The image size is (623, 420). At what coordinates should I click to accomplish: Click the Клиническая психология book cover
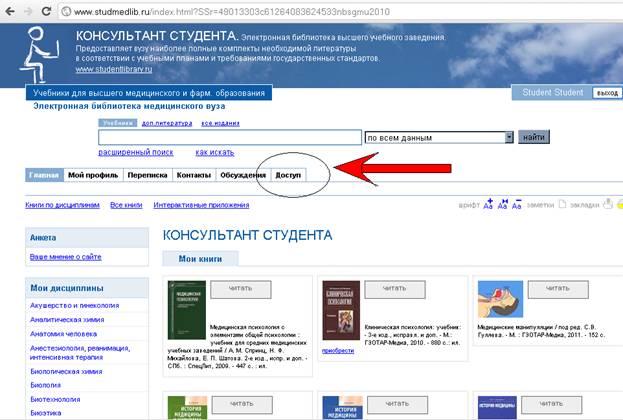341,310
